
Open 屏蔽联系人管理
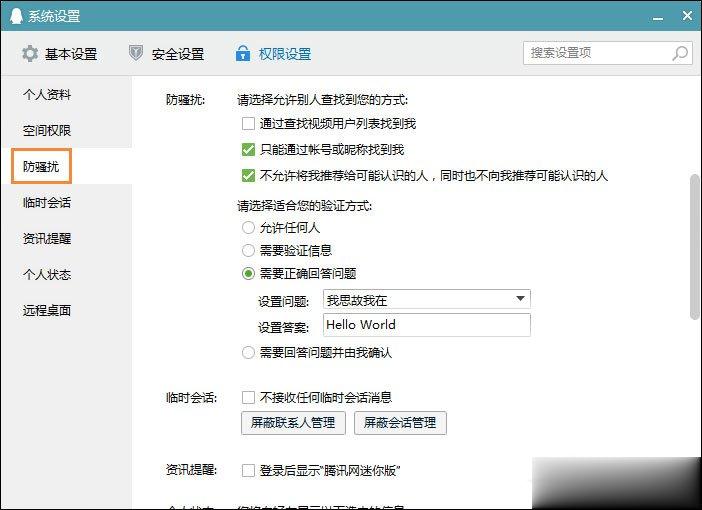293,423
